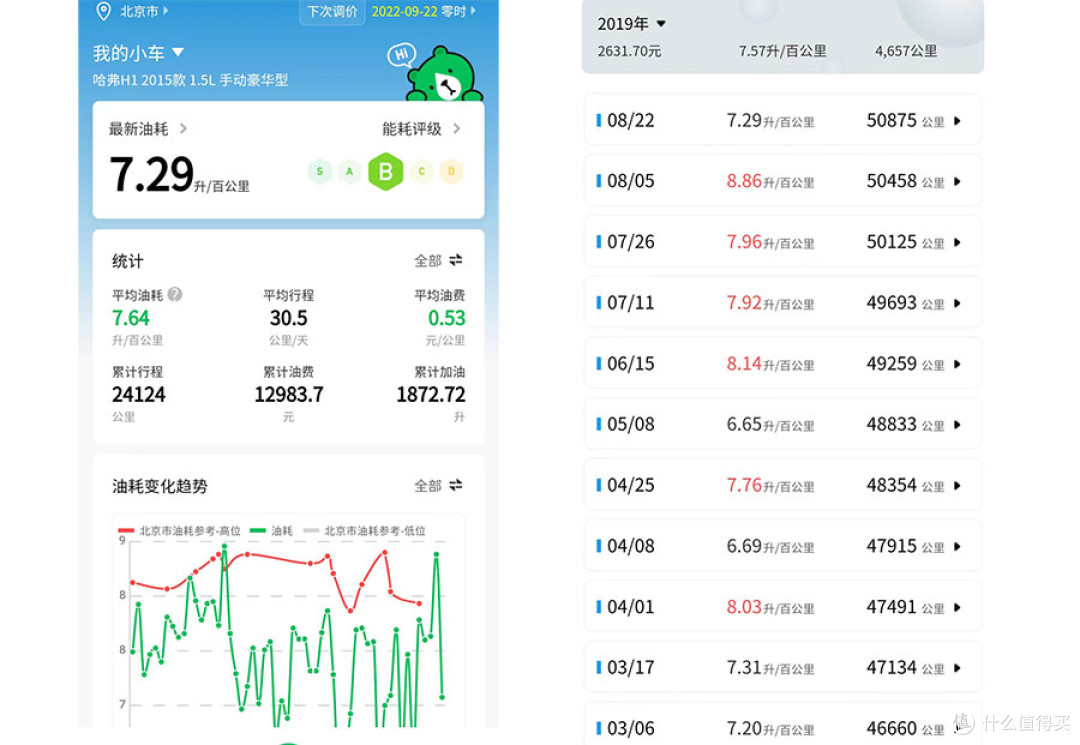1080x745 pixels.
Task: Select the 12983.7 累计油费 value
Action: (289, 395)
